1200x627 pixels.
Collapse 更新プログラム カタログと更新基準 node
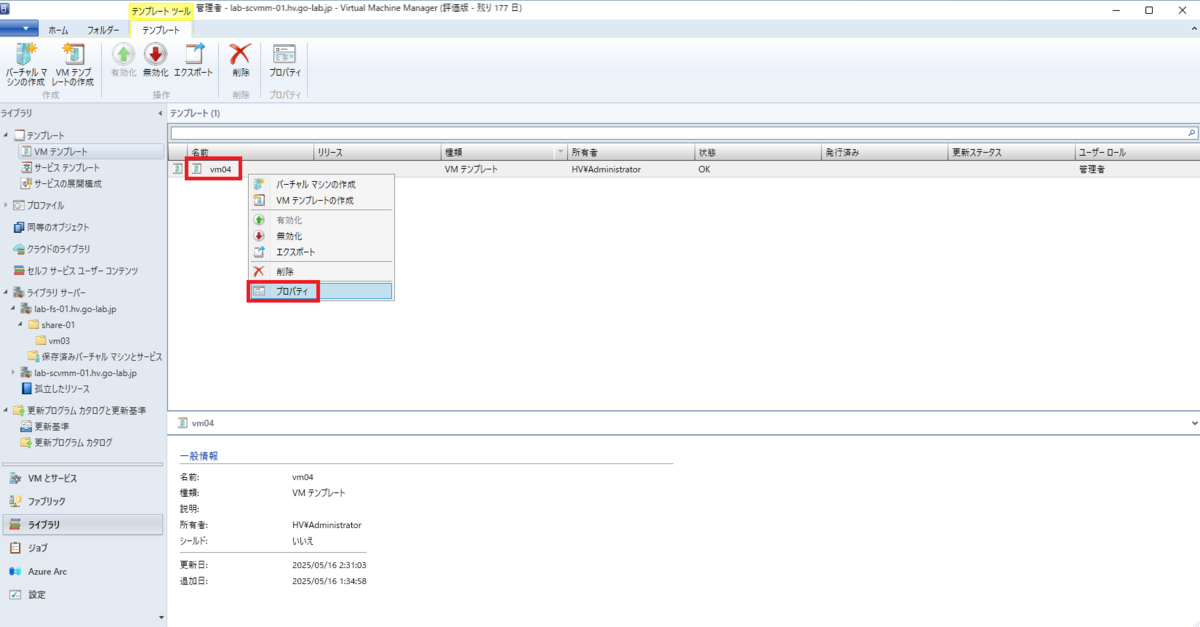click(x=6, y=410)
